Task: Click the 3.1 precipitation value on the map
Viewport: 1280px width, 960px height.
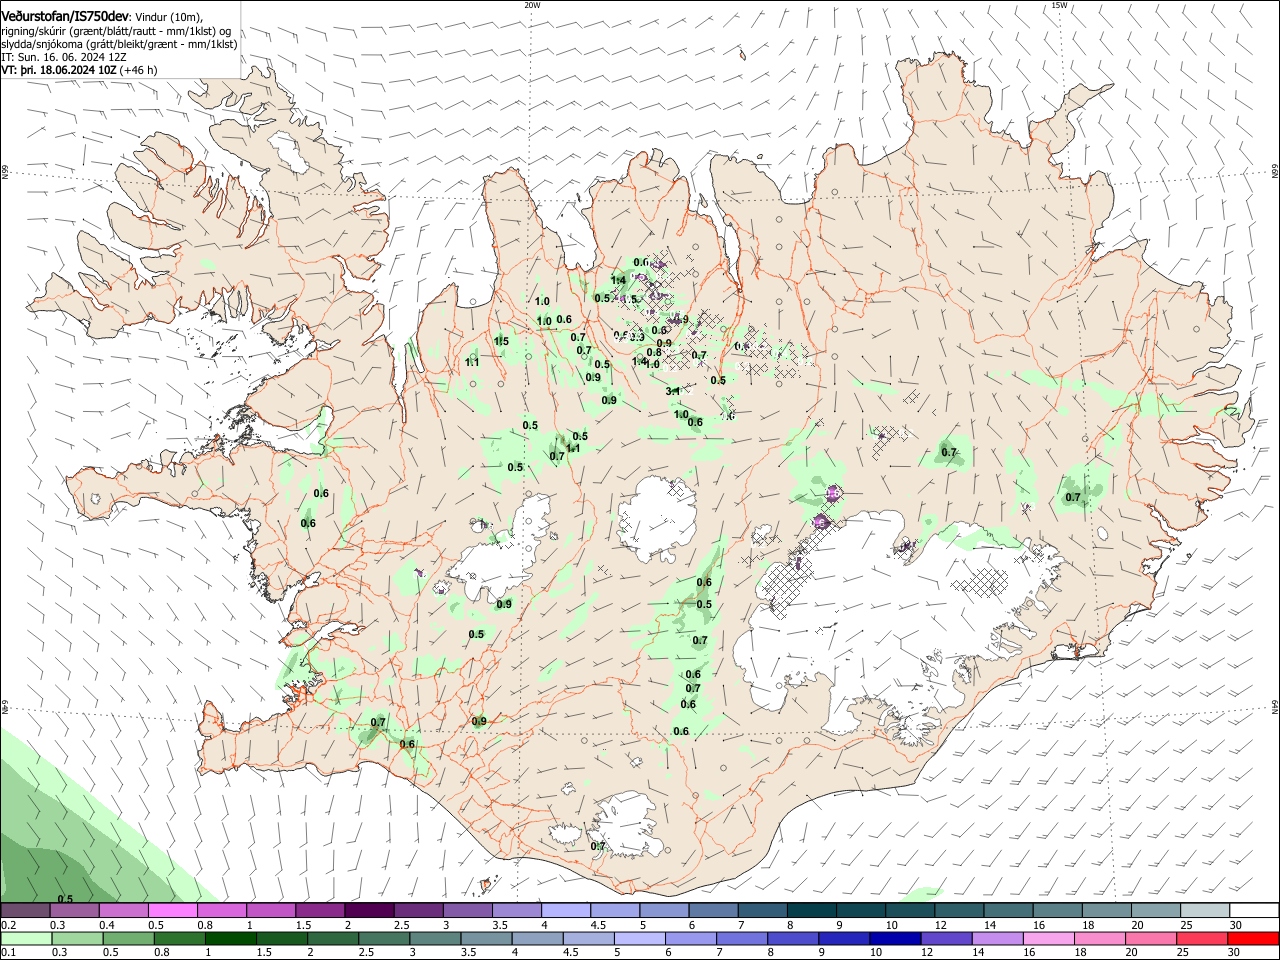Action: pyautogui.click(x=673, y=391)
